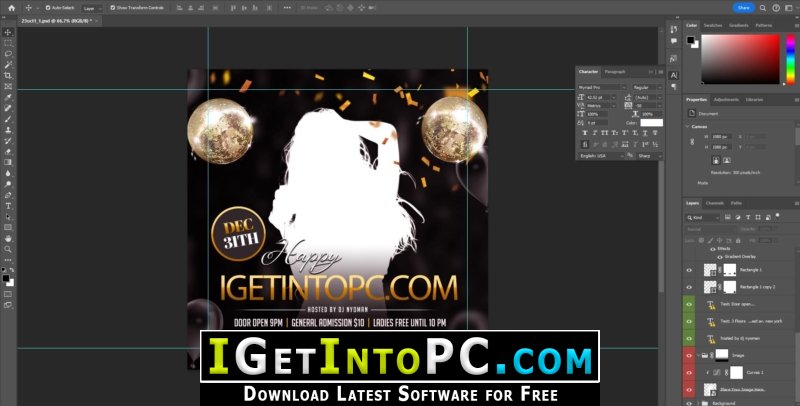
Task: Select the Blur tool
Action: pos(8,173)
